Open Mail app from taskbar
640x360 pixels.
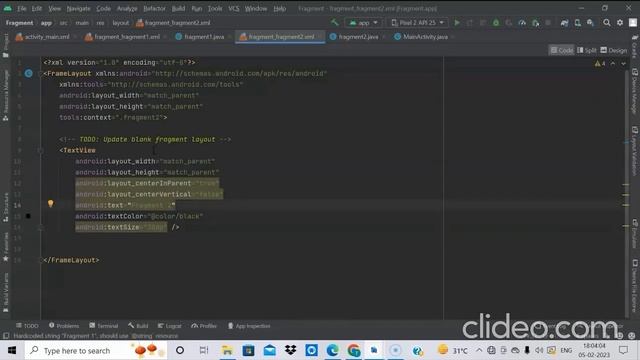click(269, 350)
